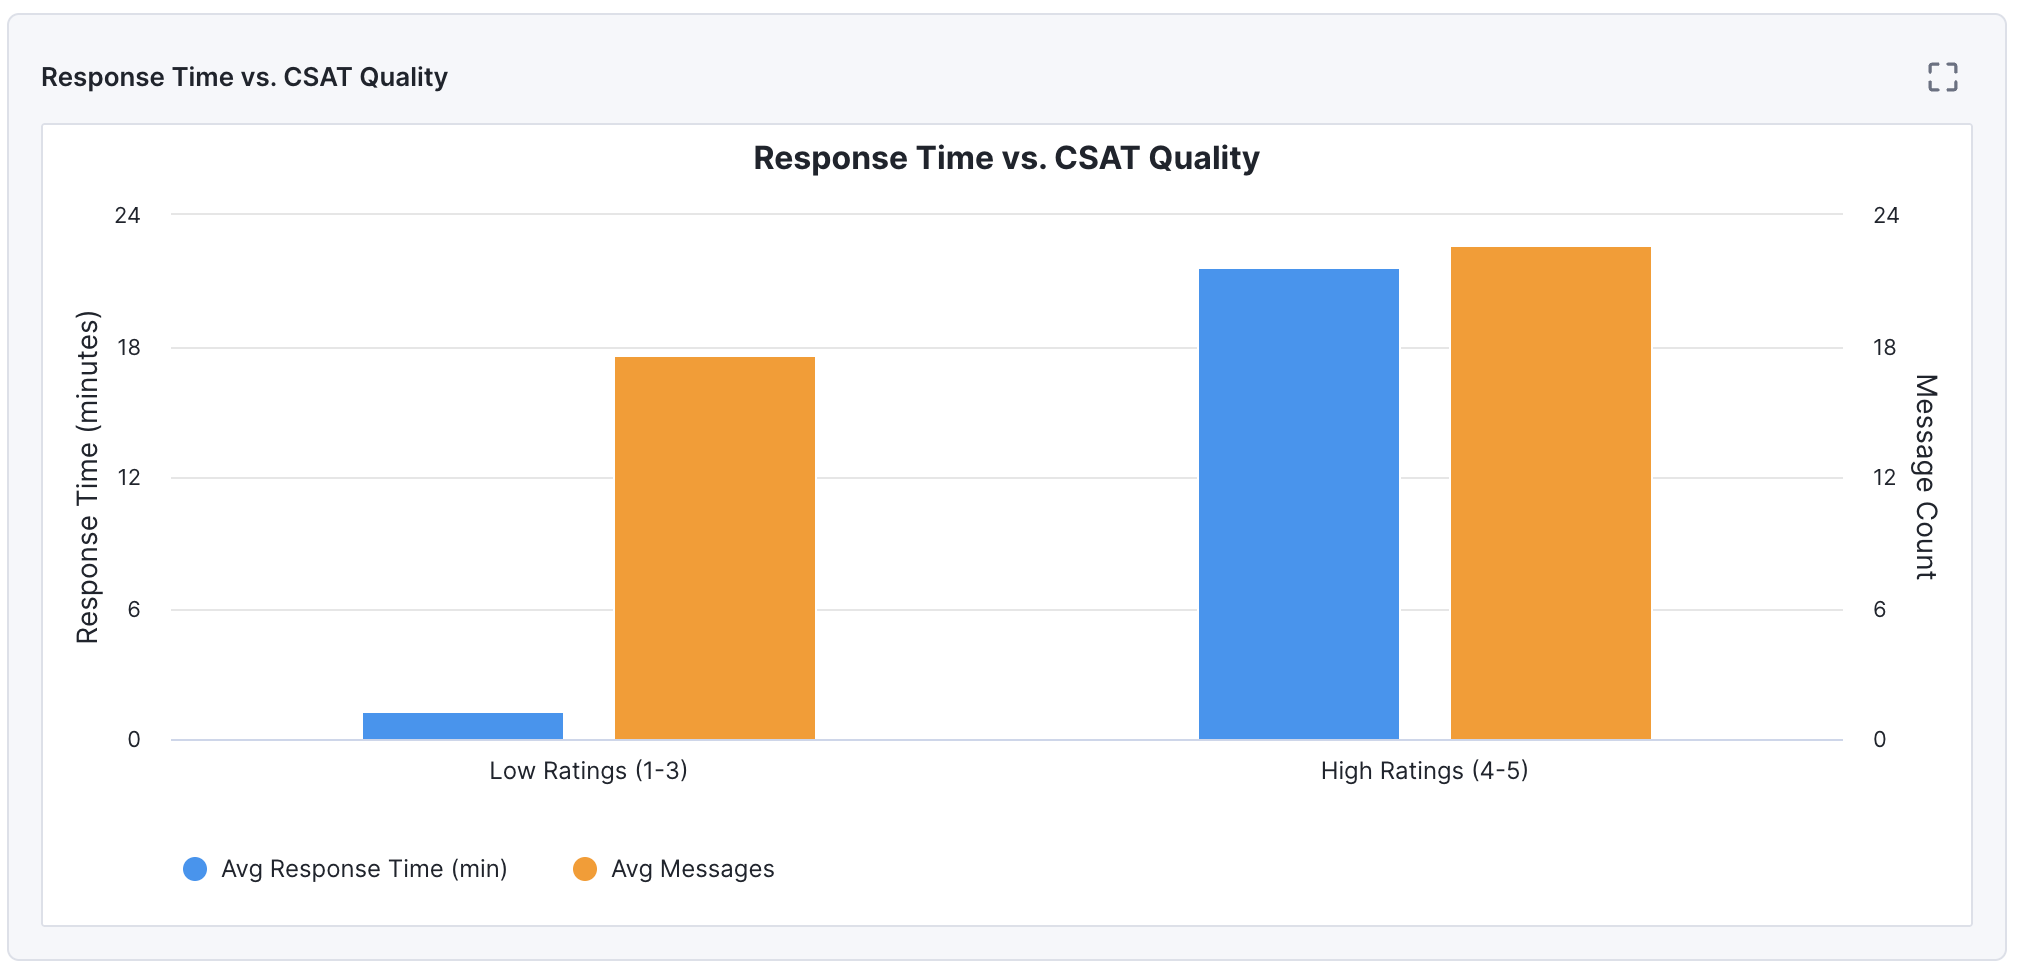Click the panel header Response Time vs. CSAT Quality
Viewport: 2032px width, 978px height.
(x=244, y=76)
